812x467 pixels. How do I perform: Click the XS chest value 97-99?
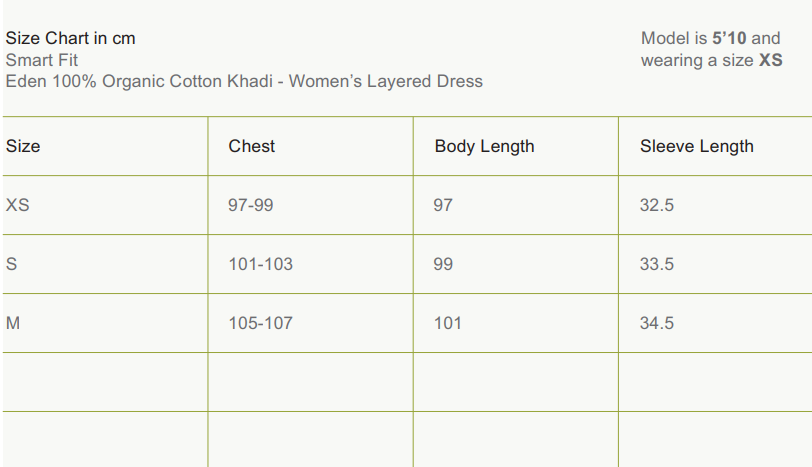point(251,205)
